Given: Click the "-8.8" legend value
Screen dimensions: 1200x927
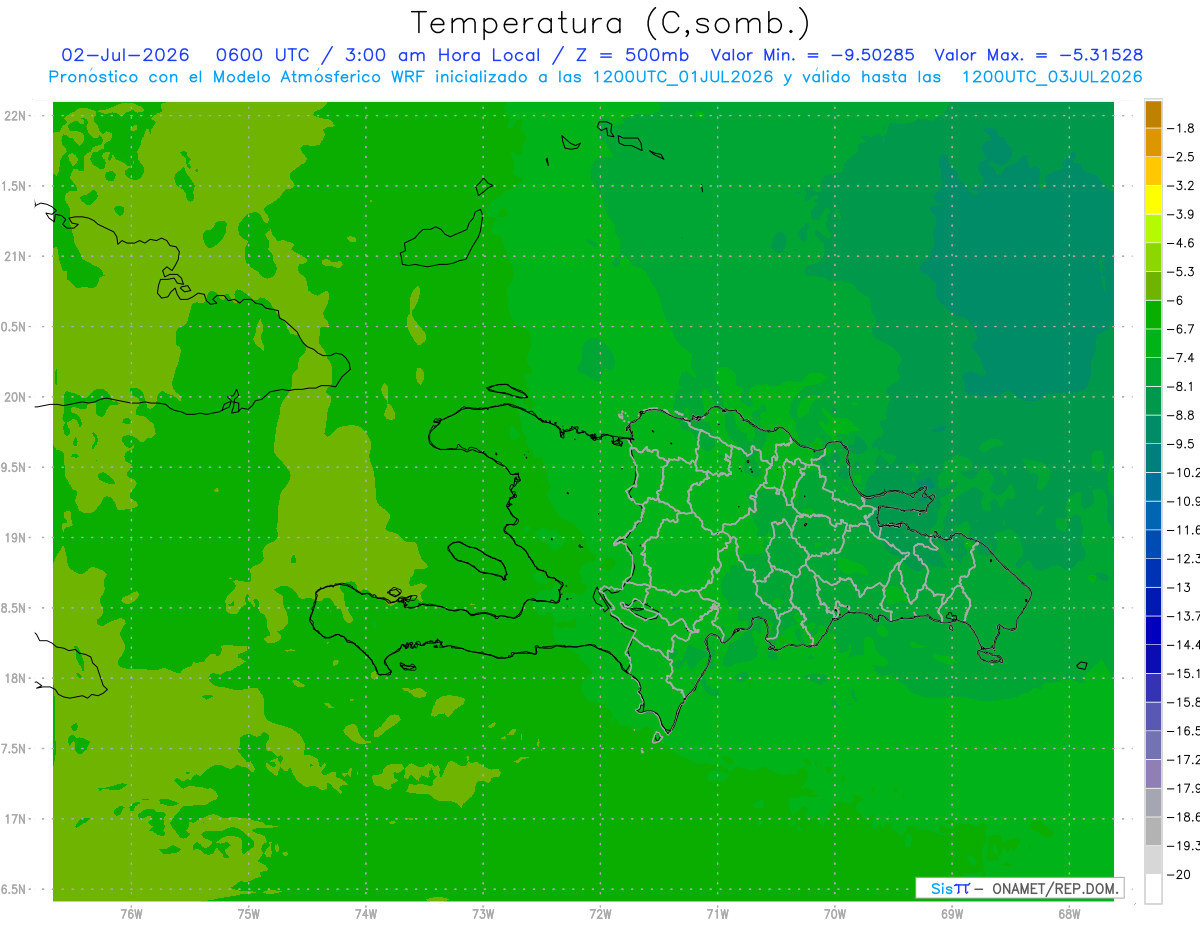Looking at the screenshot, I should tap(1181, 415).
